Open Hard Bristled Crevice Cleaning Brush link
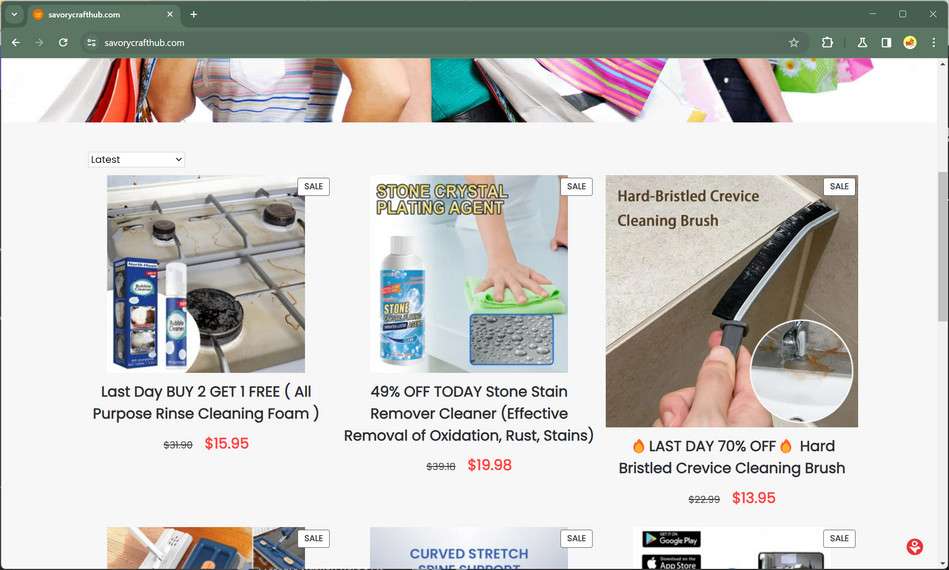 732,457
